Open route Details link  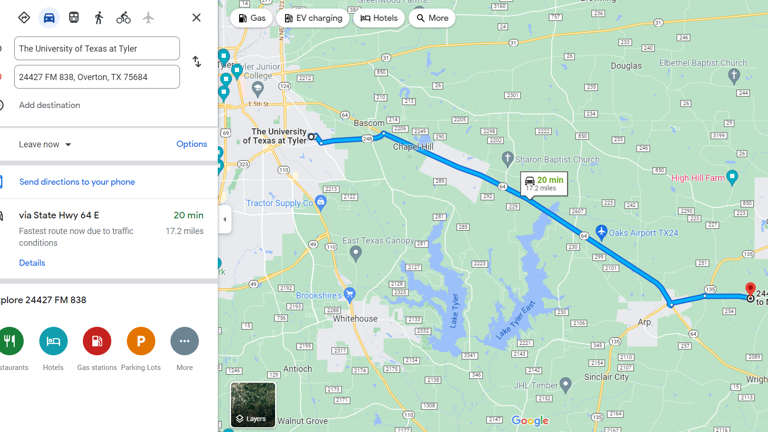click(x=32, y=263)
